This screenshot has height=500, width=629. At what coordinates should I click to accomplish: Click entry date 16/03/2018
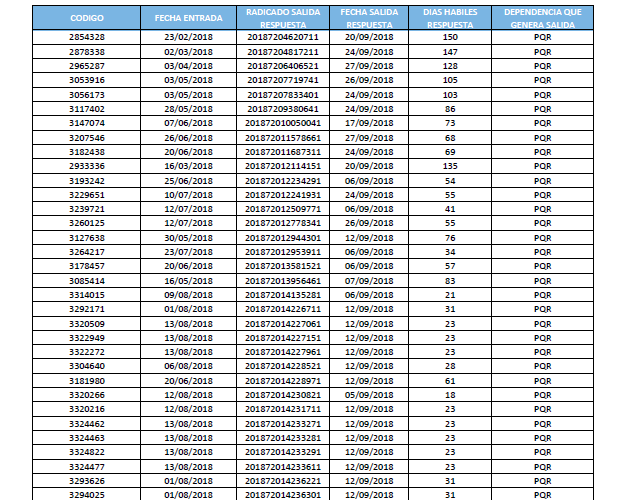[x=189, y=166]
